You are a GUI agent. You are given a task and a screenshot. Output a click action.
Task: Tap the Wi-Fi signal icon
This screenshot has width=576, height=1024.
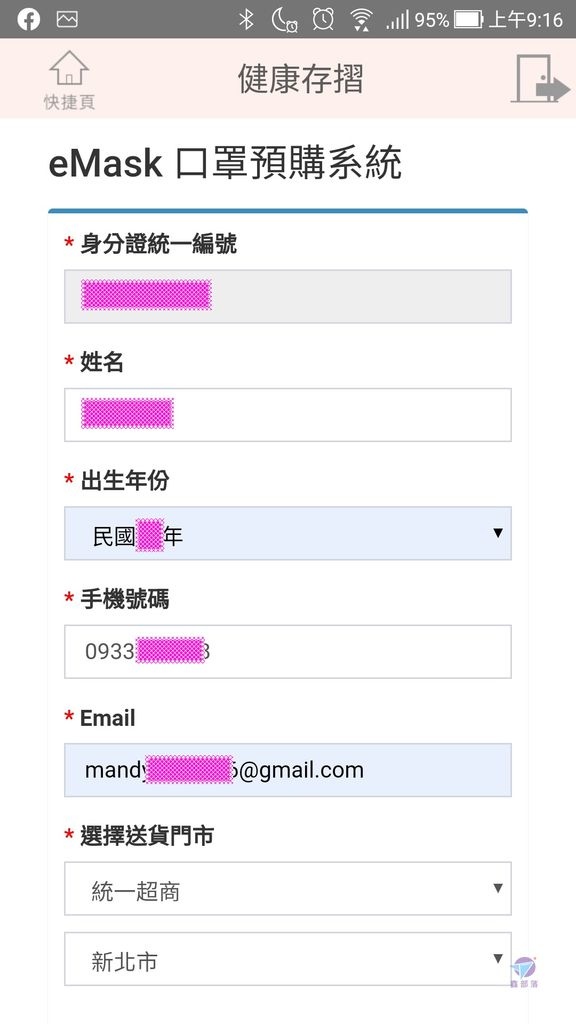pos(360,20)
